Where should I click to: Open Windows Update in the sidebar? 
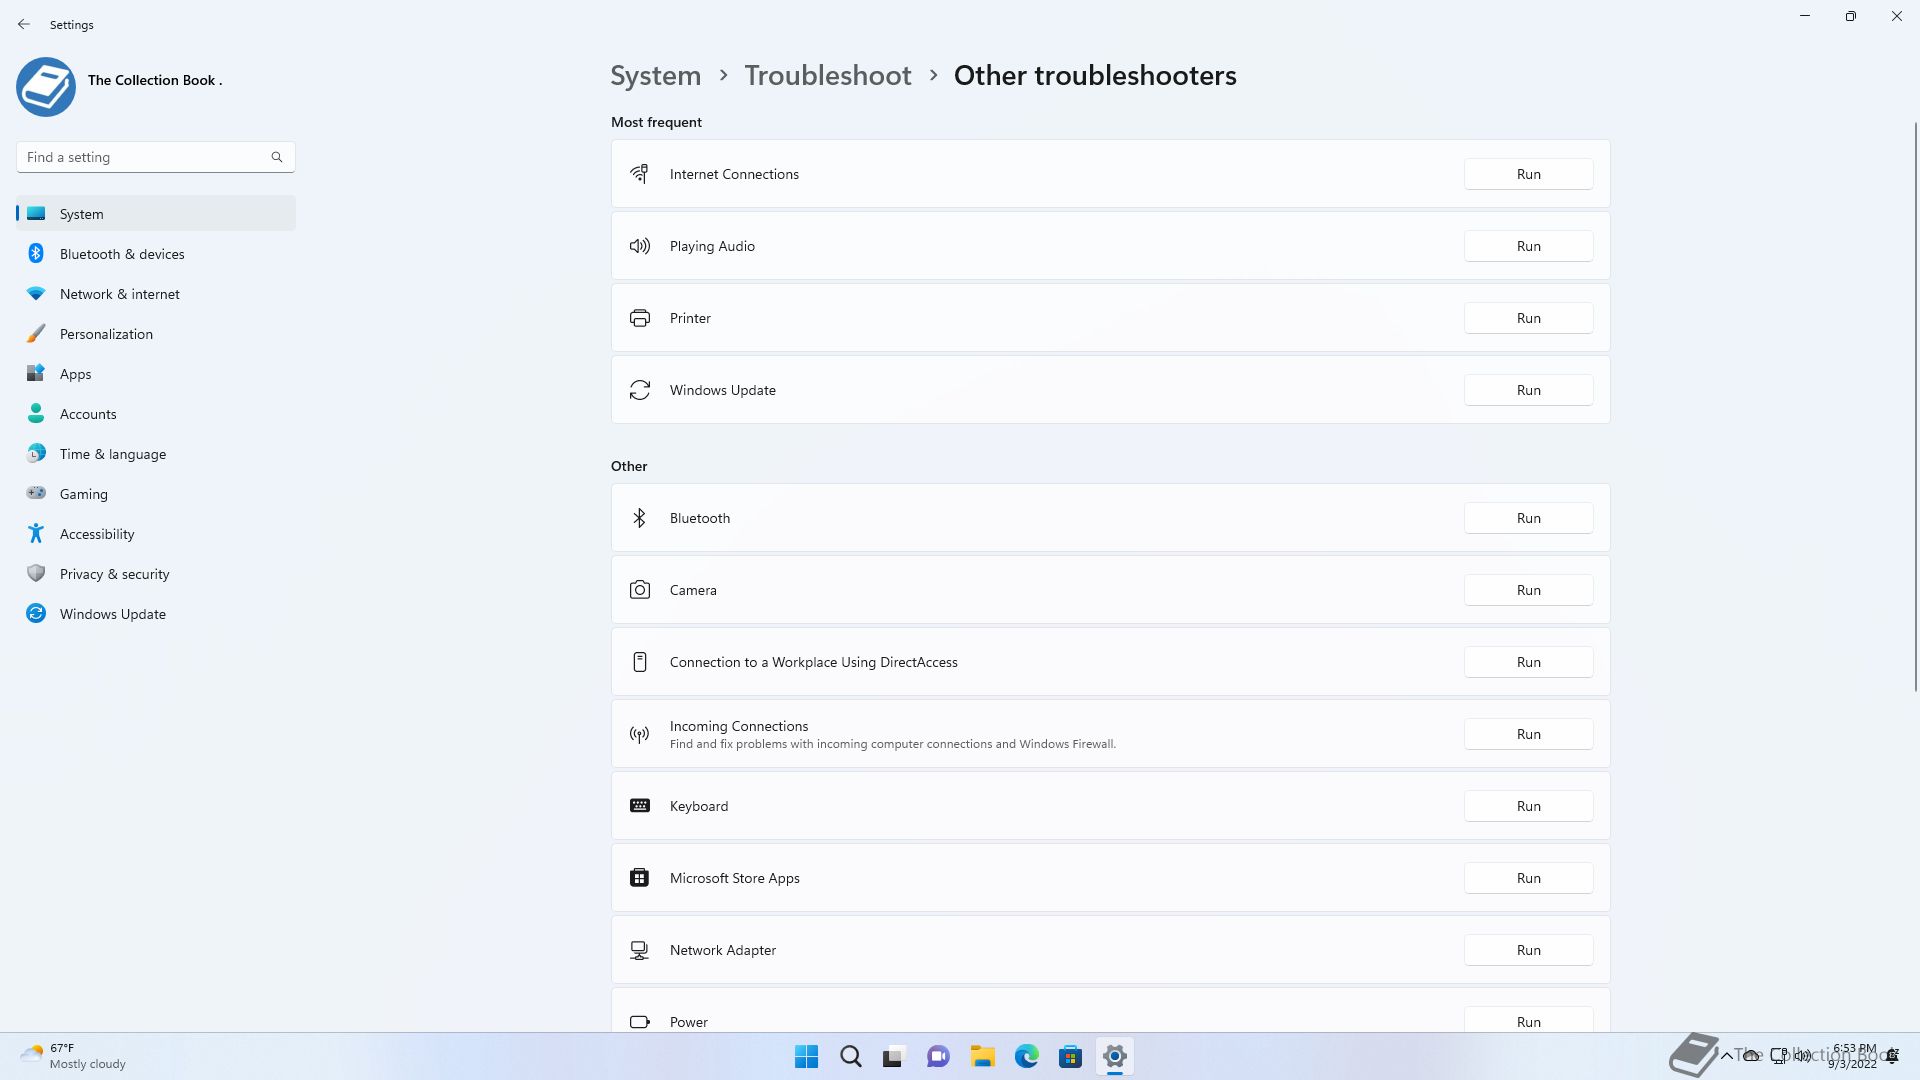tap(112, 614)
